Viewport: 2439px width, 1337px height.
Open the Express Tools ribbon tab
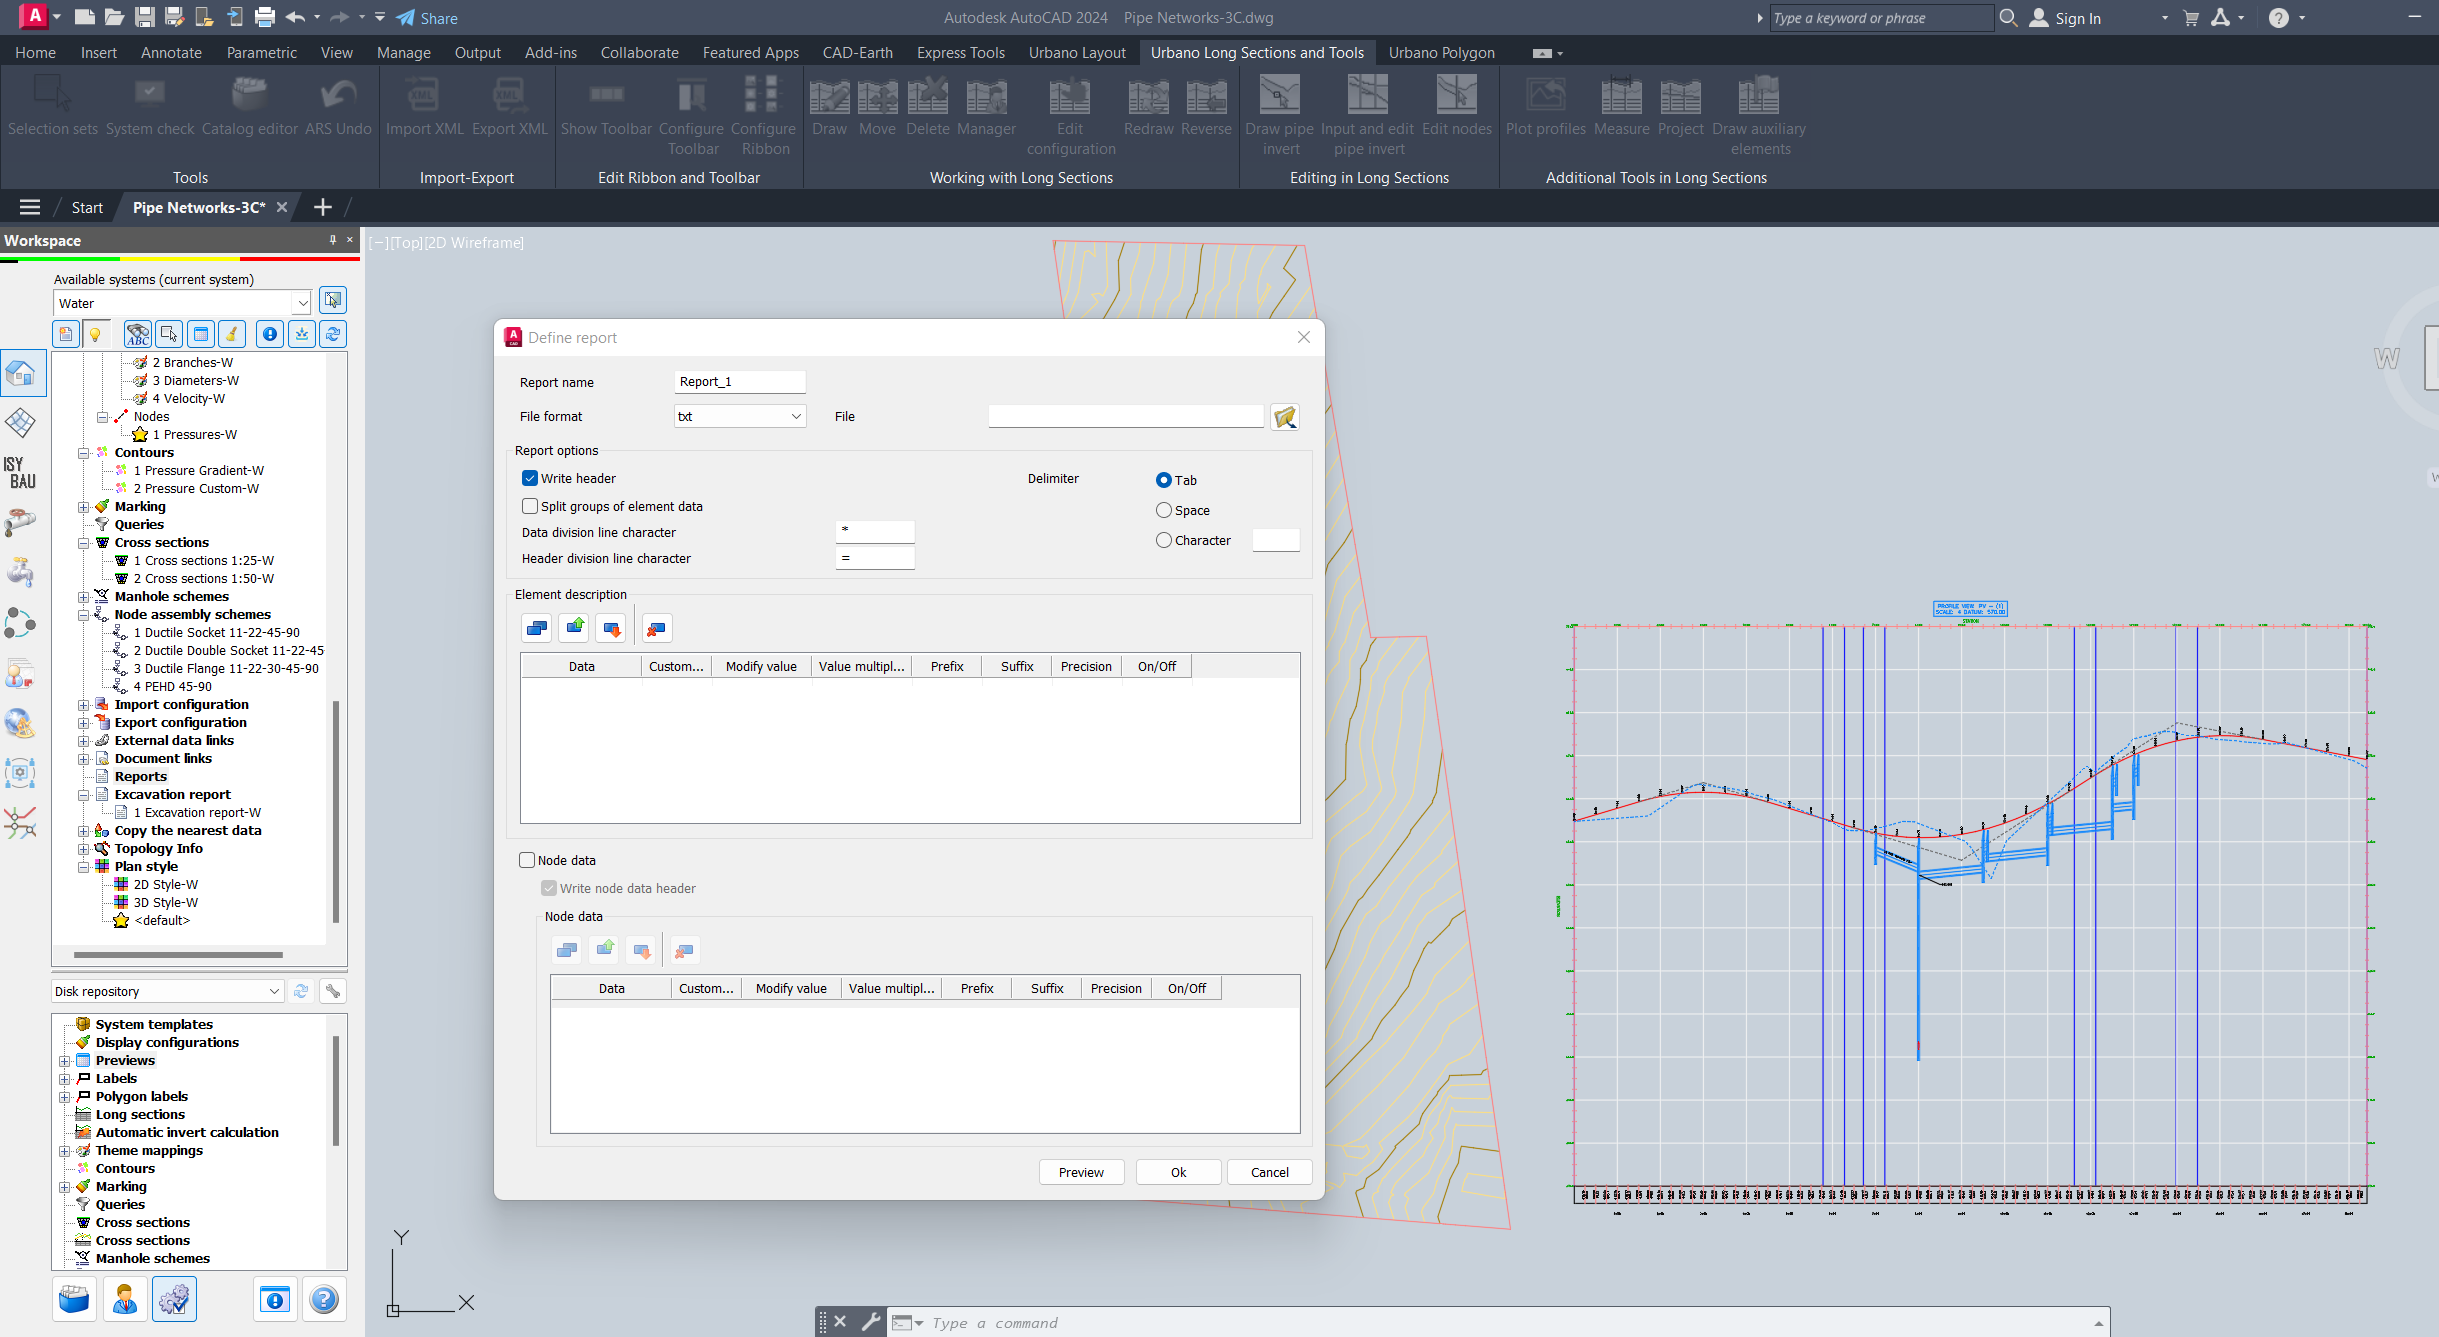pos(960,53)
